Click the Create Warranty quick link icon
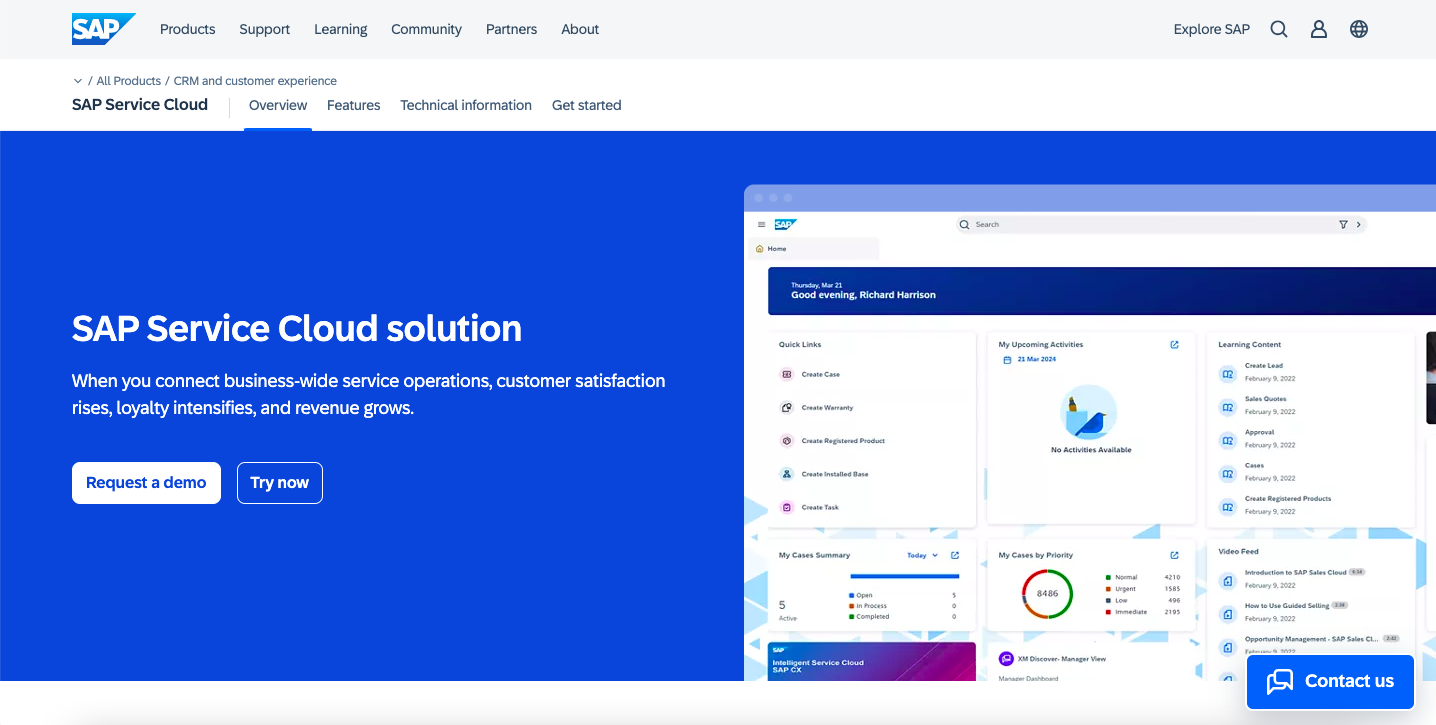Screen dimensions: 1436x725 (x=787, y=408)
